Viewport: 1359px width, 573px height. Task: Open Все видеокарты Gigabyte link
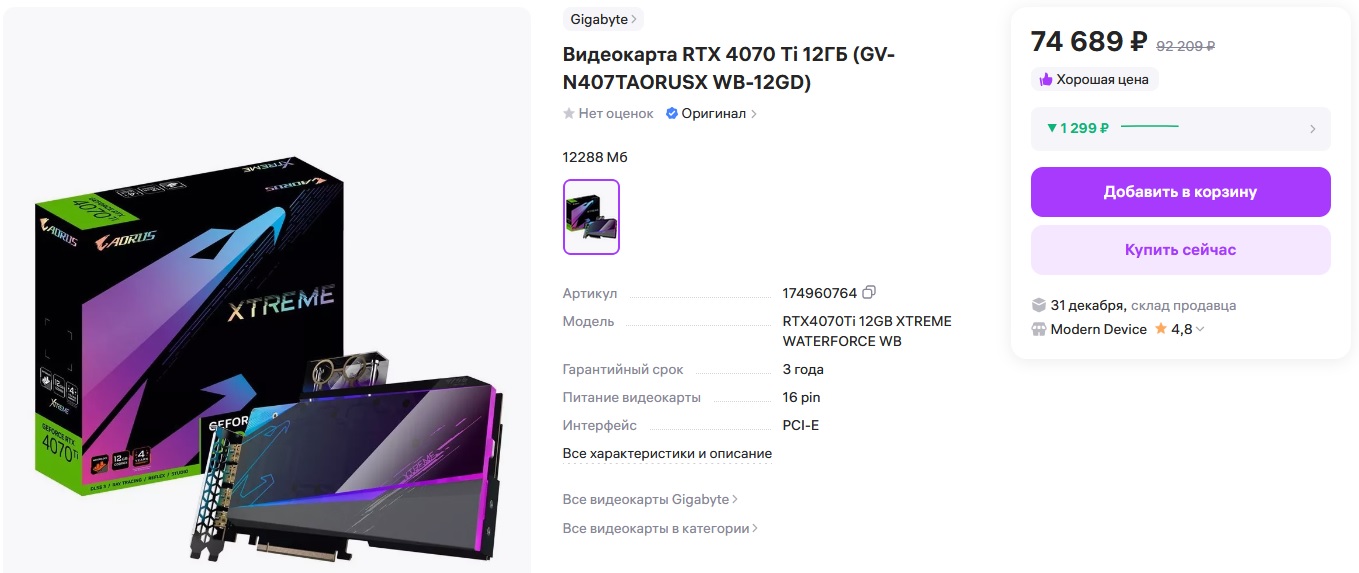(650, 499)
